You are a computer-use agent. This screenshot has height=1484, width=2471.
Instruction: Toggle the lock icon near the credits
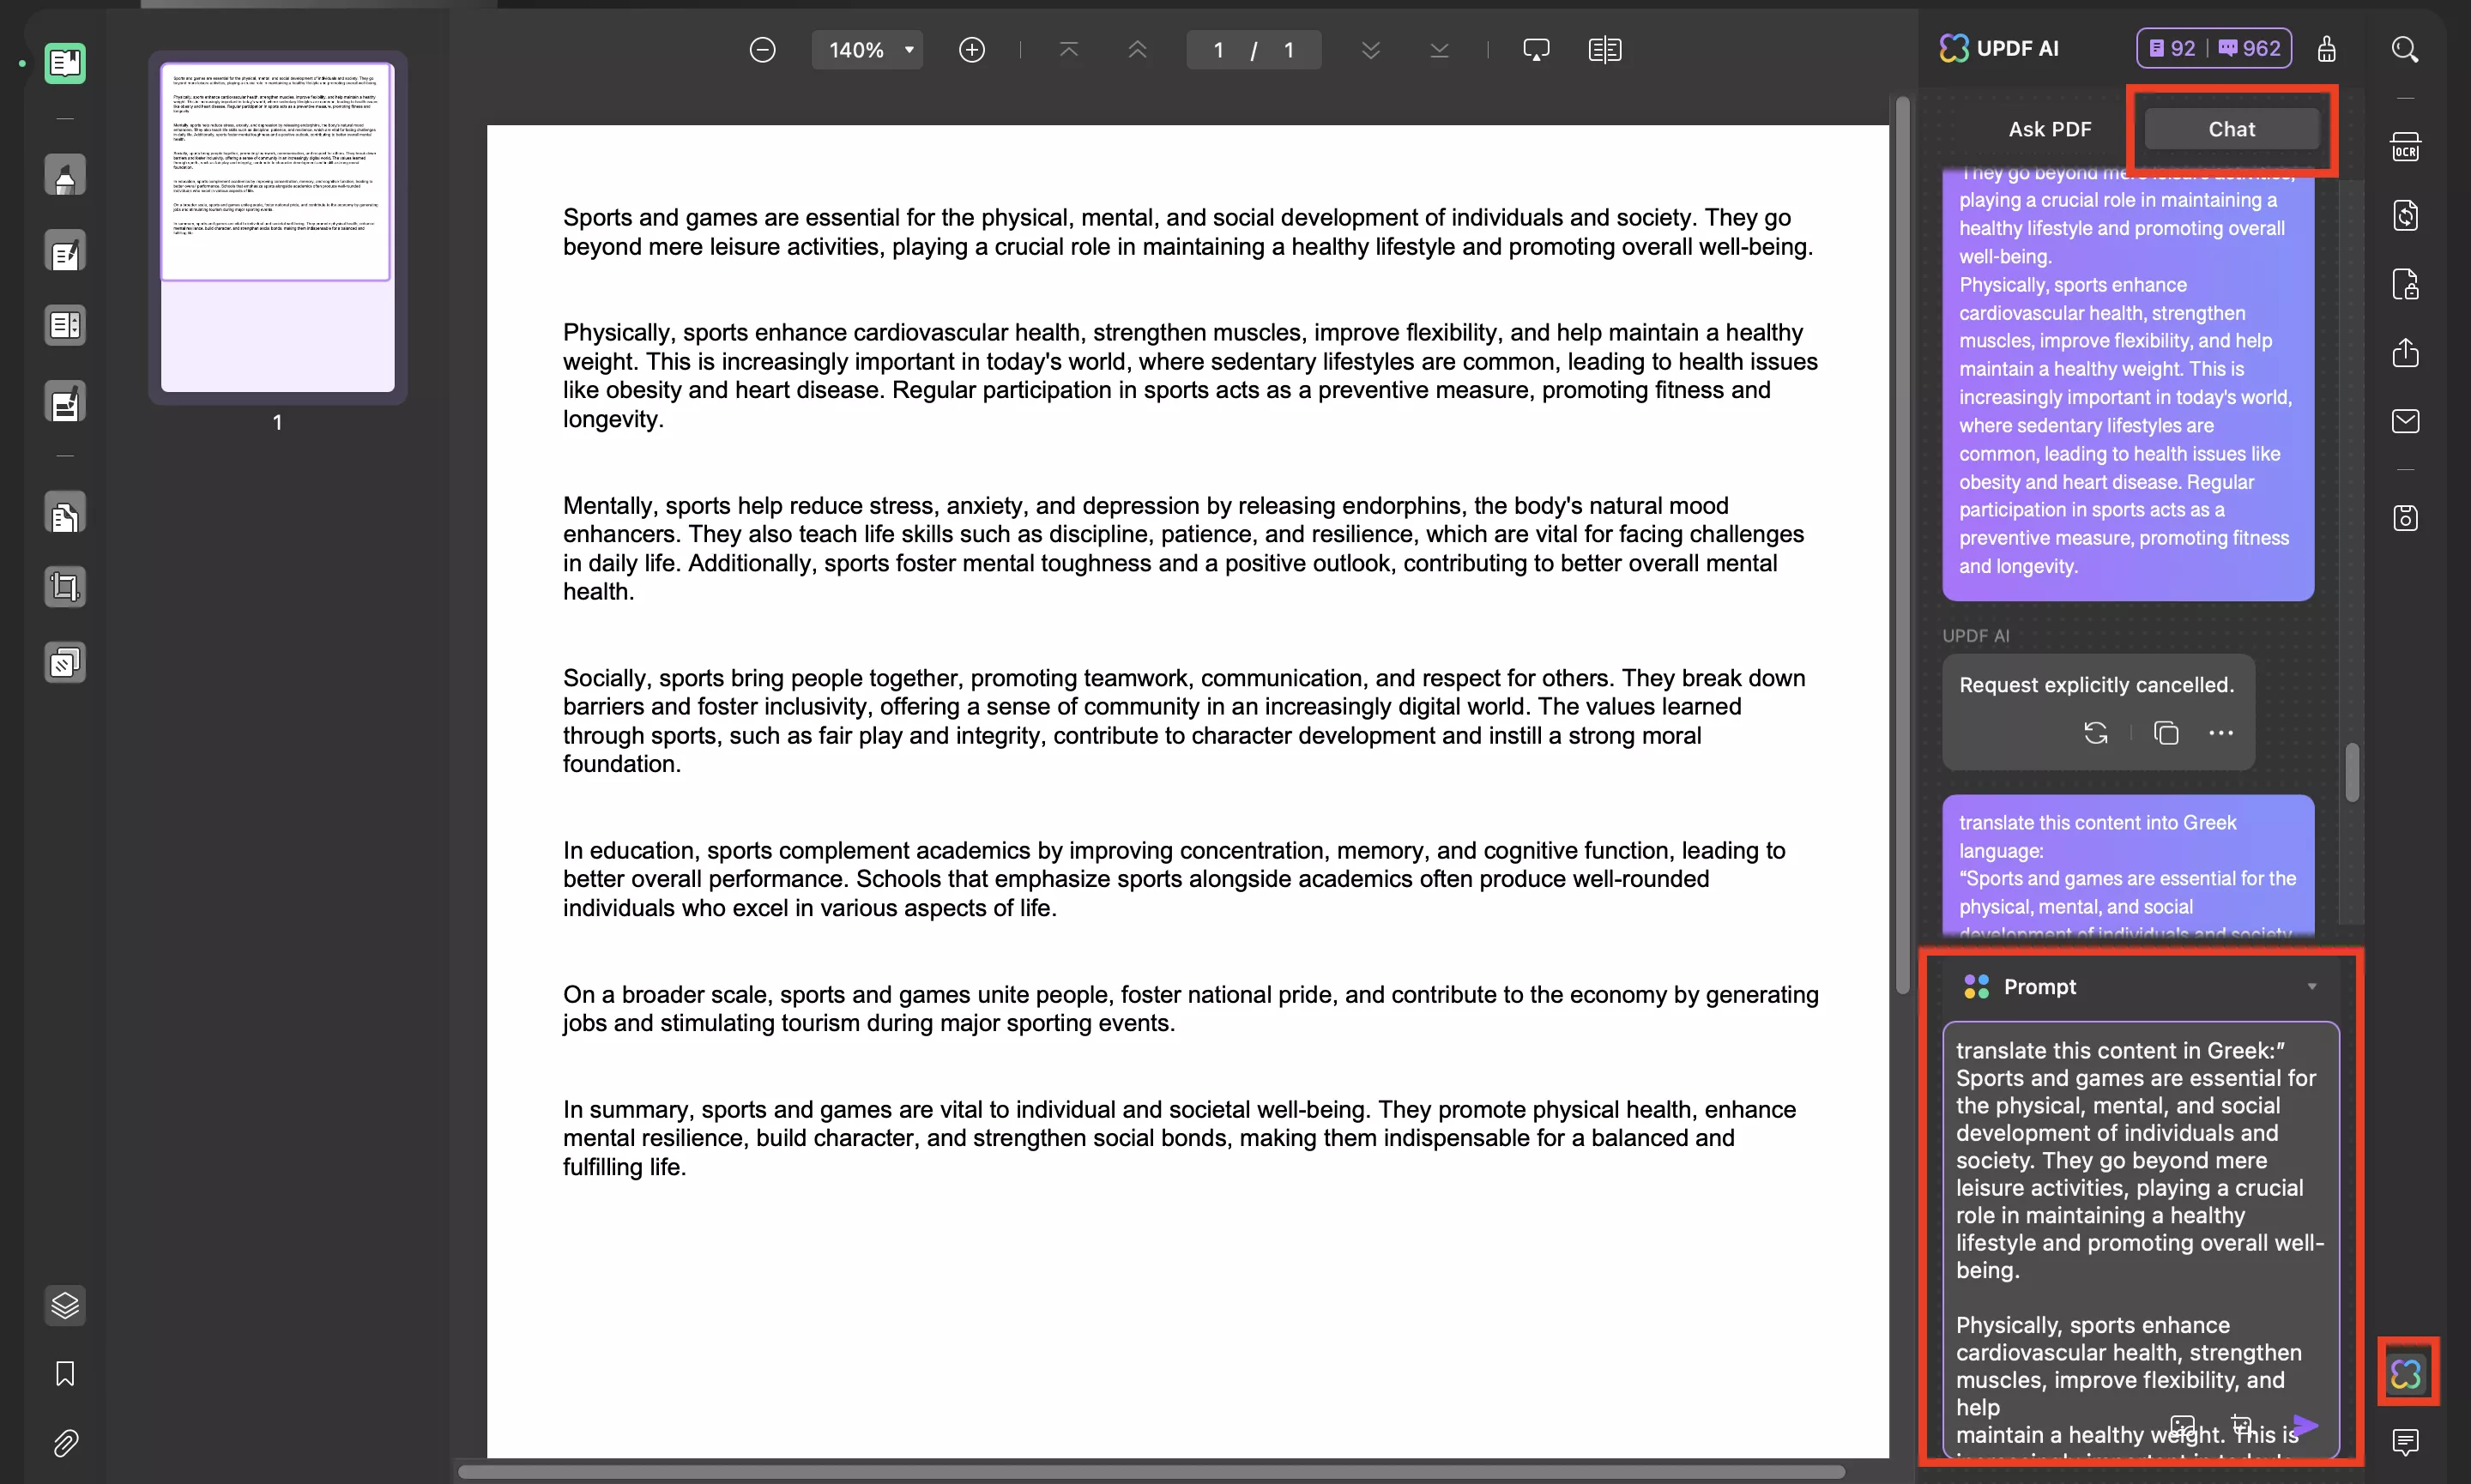coord(2327,48)
